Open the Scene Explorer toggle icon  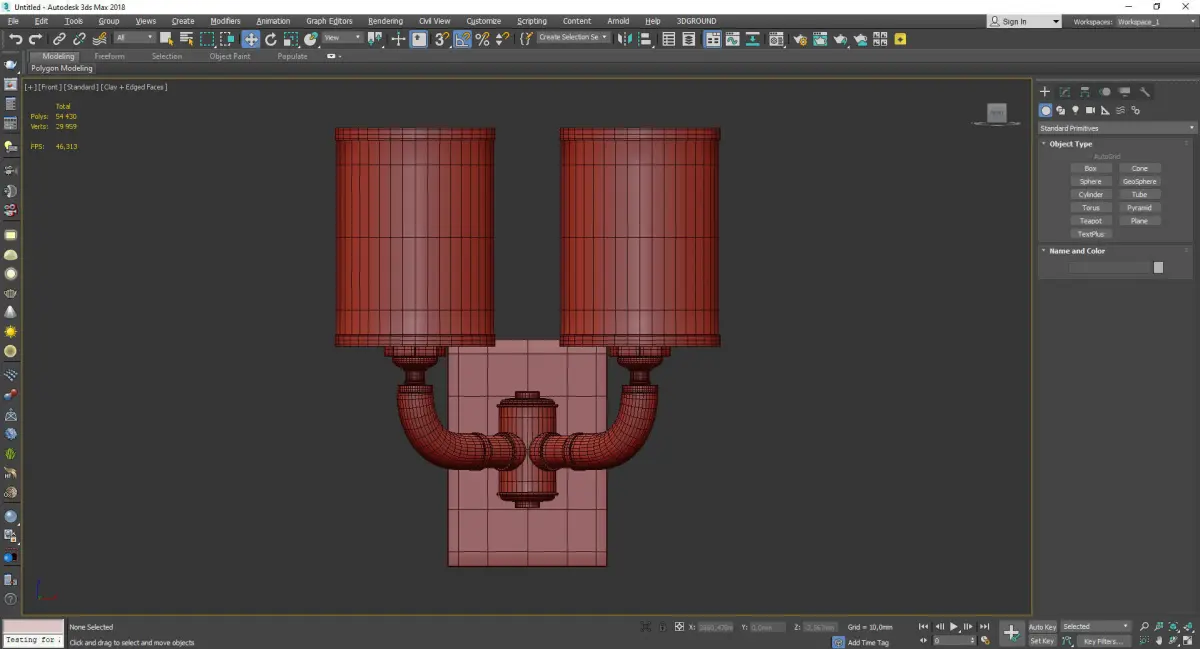point(668,39)
